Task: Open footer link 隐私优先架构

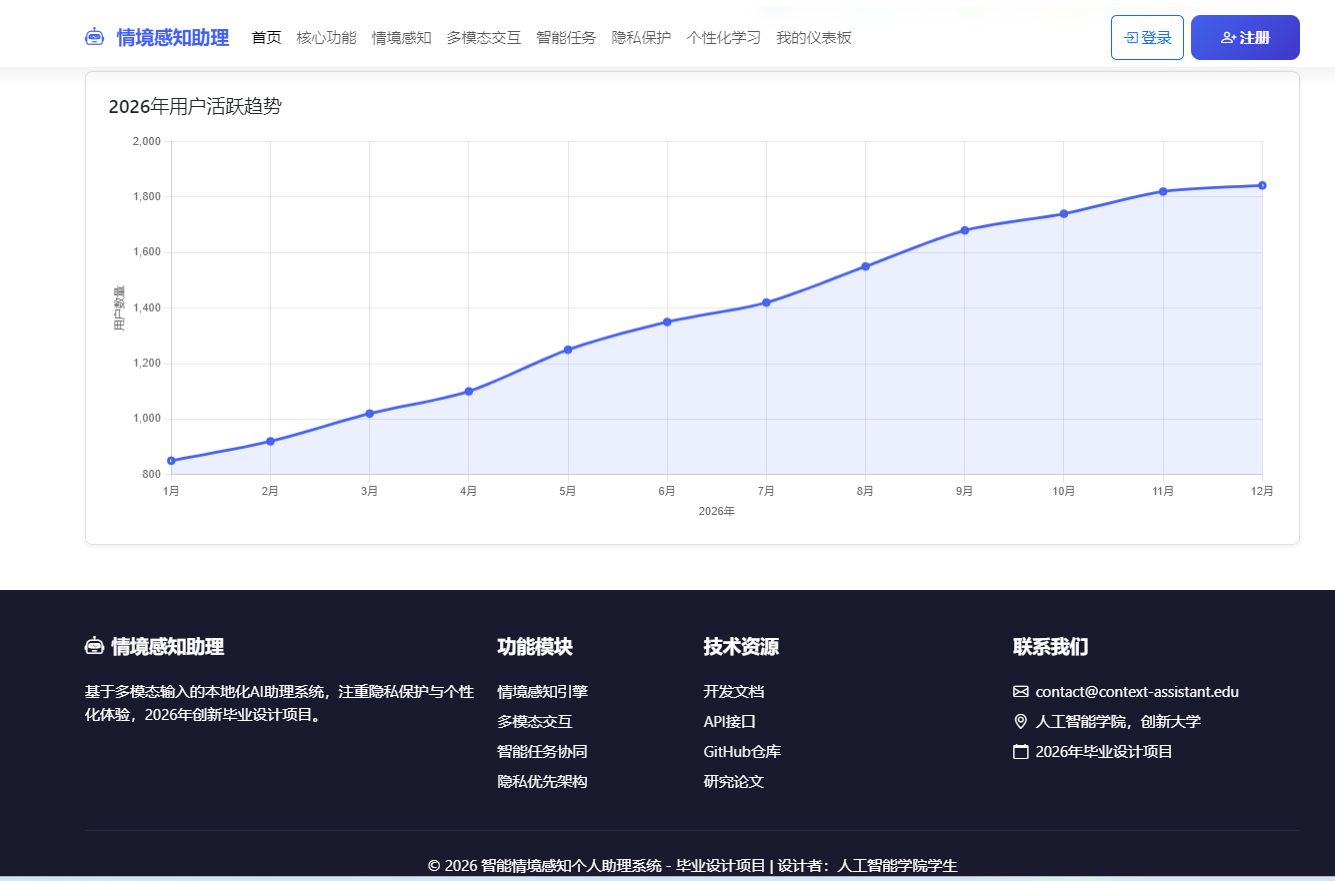Action: (x=542, y=781)
